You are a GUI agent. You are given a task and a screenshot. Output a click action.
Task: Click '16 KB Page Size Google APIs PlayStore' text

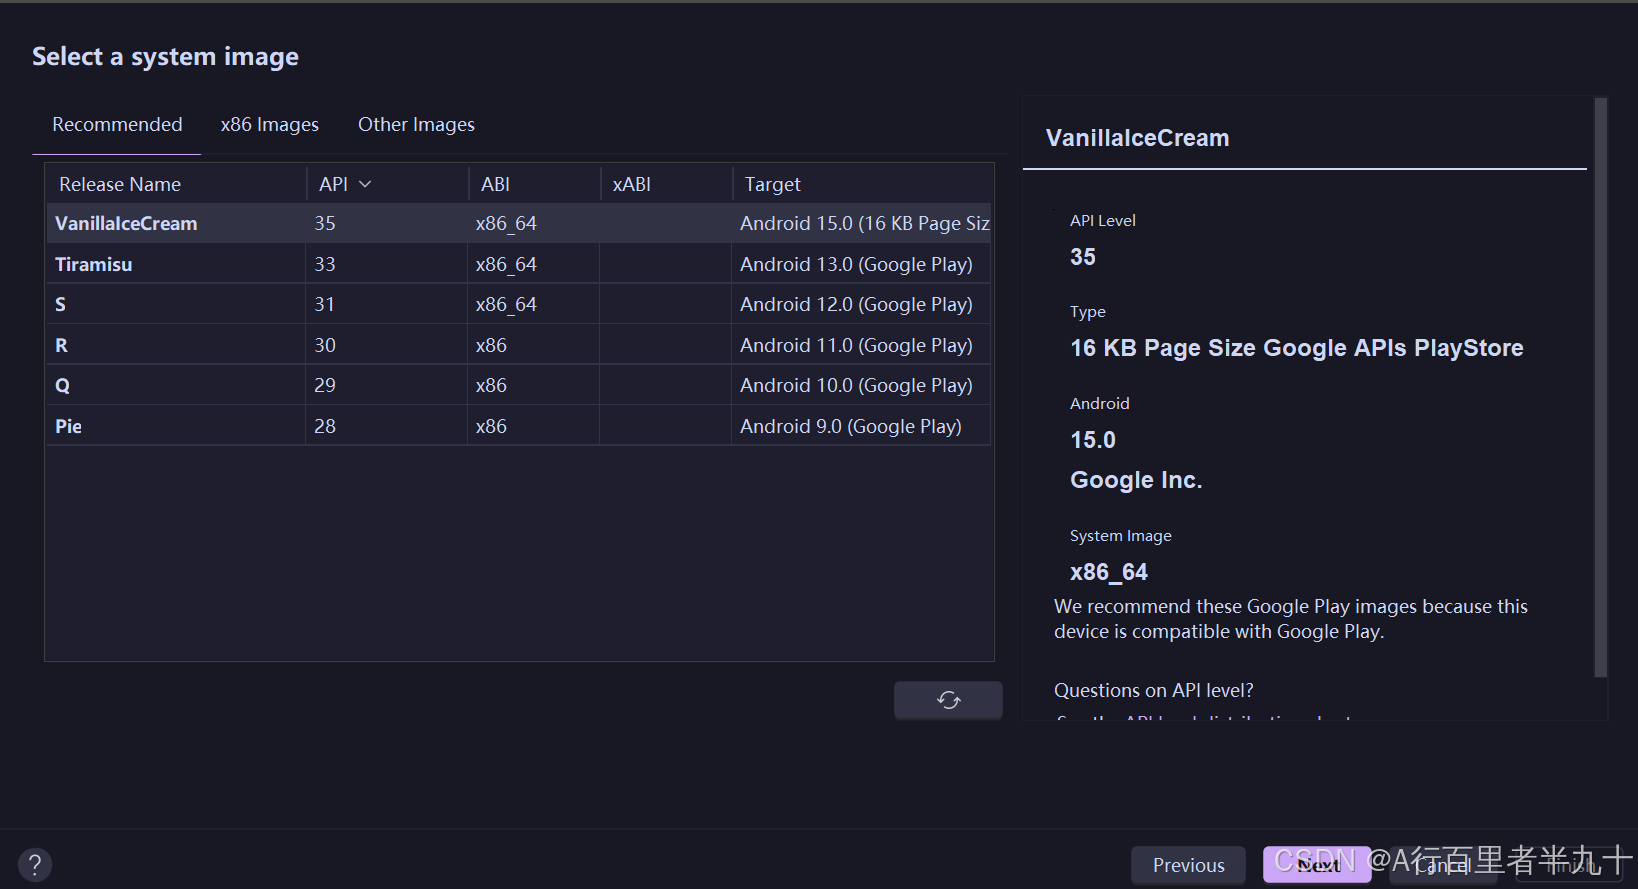click(x=1296, y=348)
